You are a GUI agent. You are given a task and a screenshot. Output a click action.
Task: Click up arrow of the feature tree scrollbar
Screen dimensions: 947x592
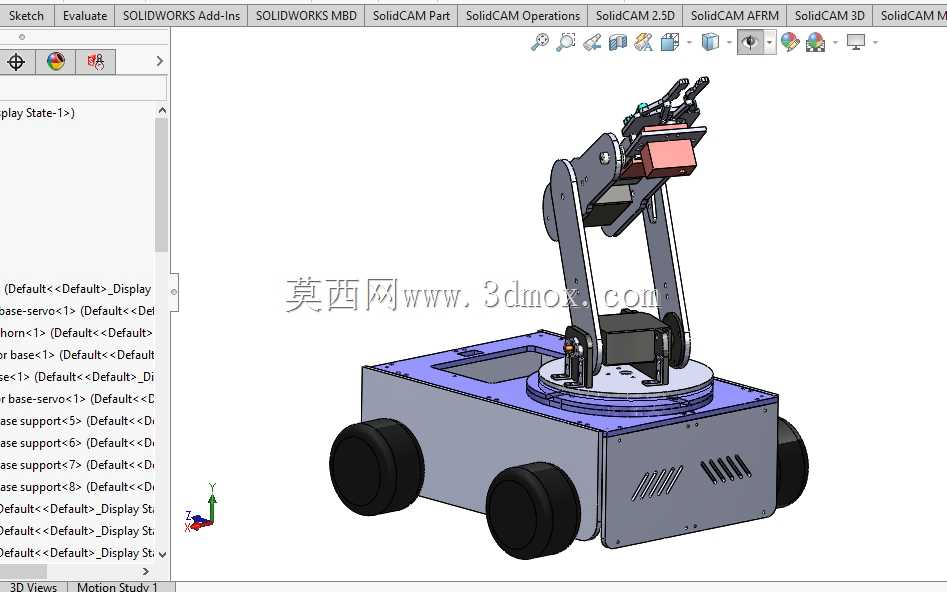(161, 111)
